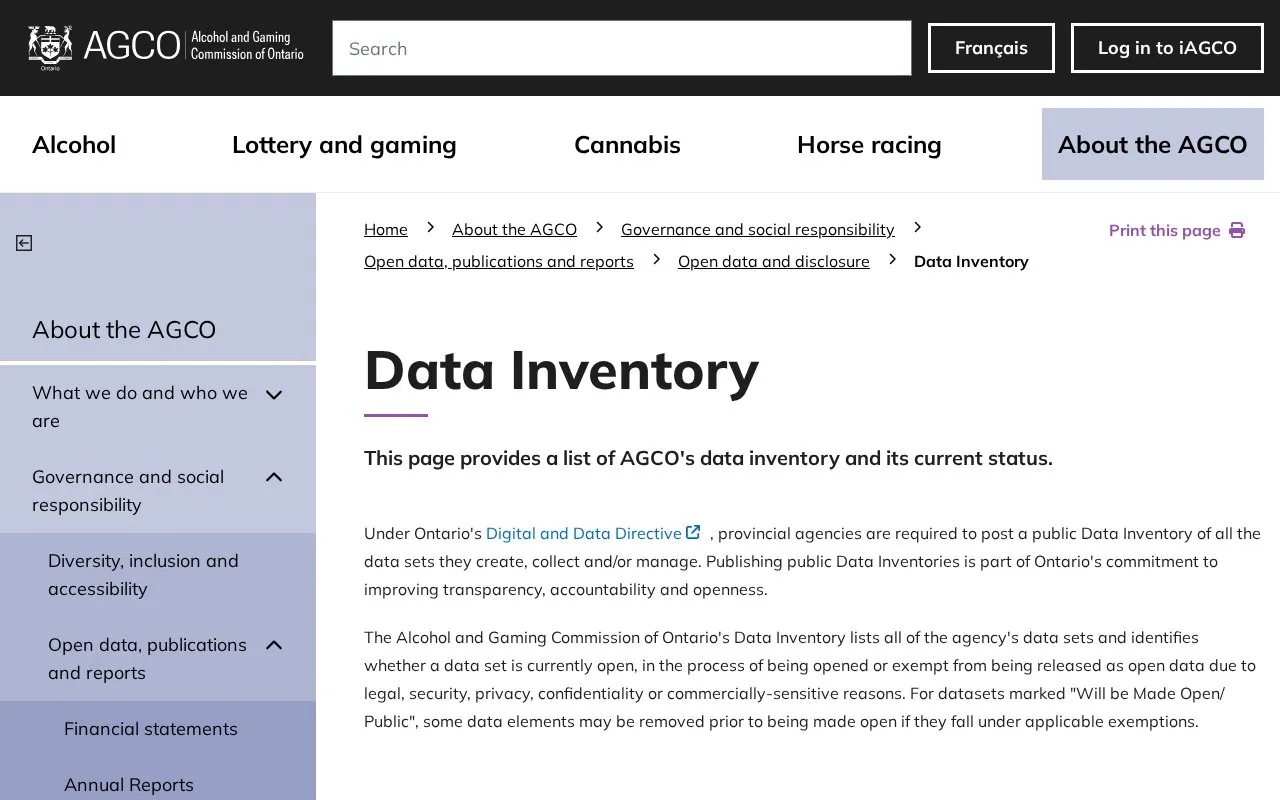1280x800 pixels.
Task: Click the Open data and disclosure breadcrumb
Action: point(774,262)
